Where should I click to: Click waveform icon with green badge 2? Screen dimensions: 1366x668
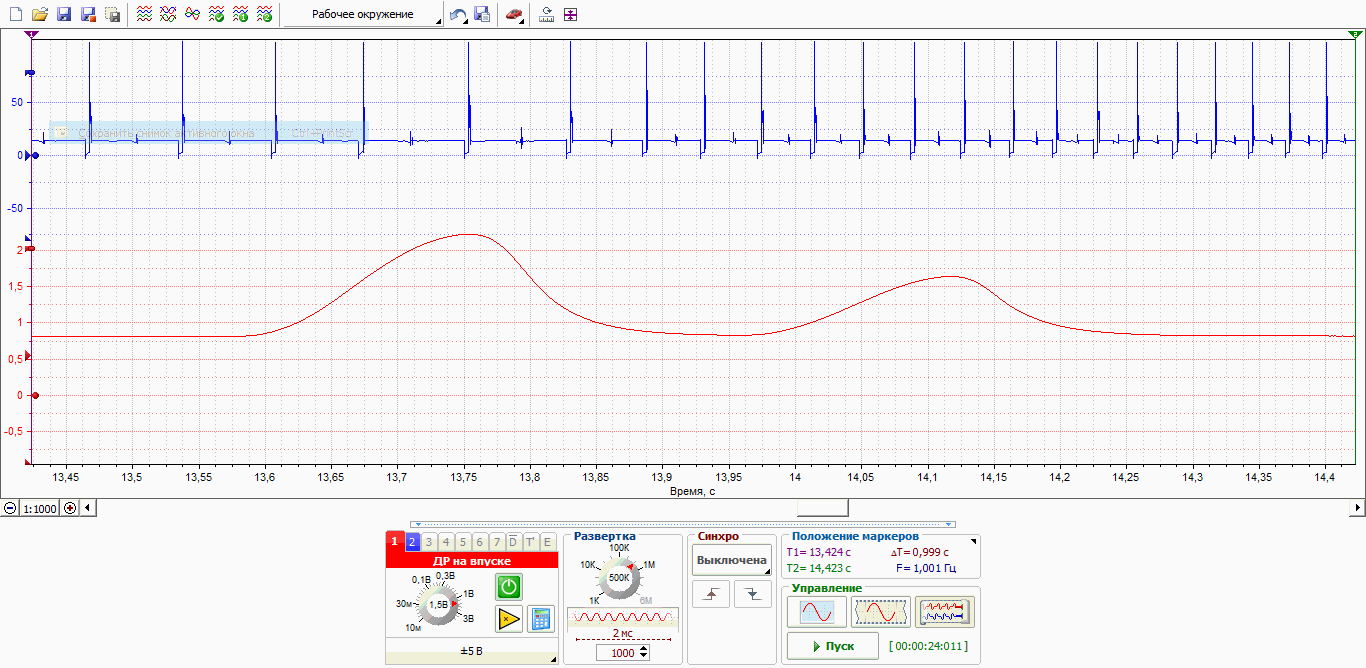click(x=264, y=14)
